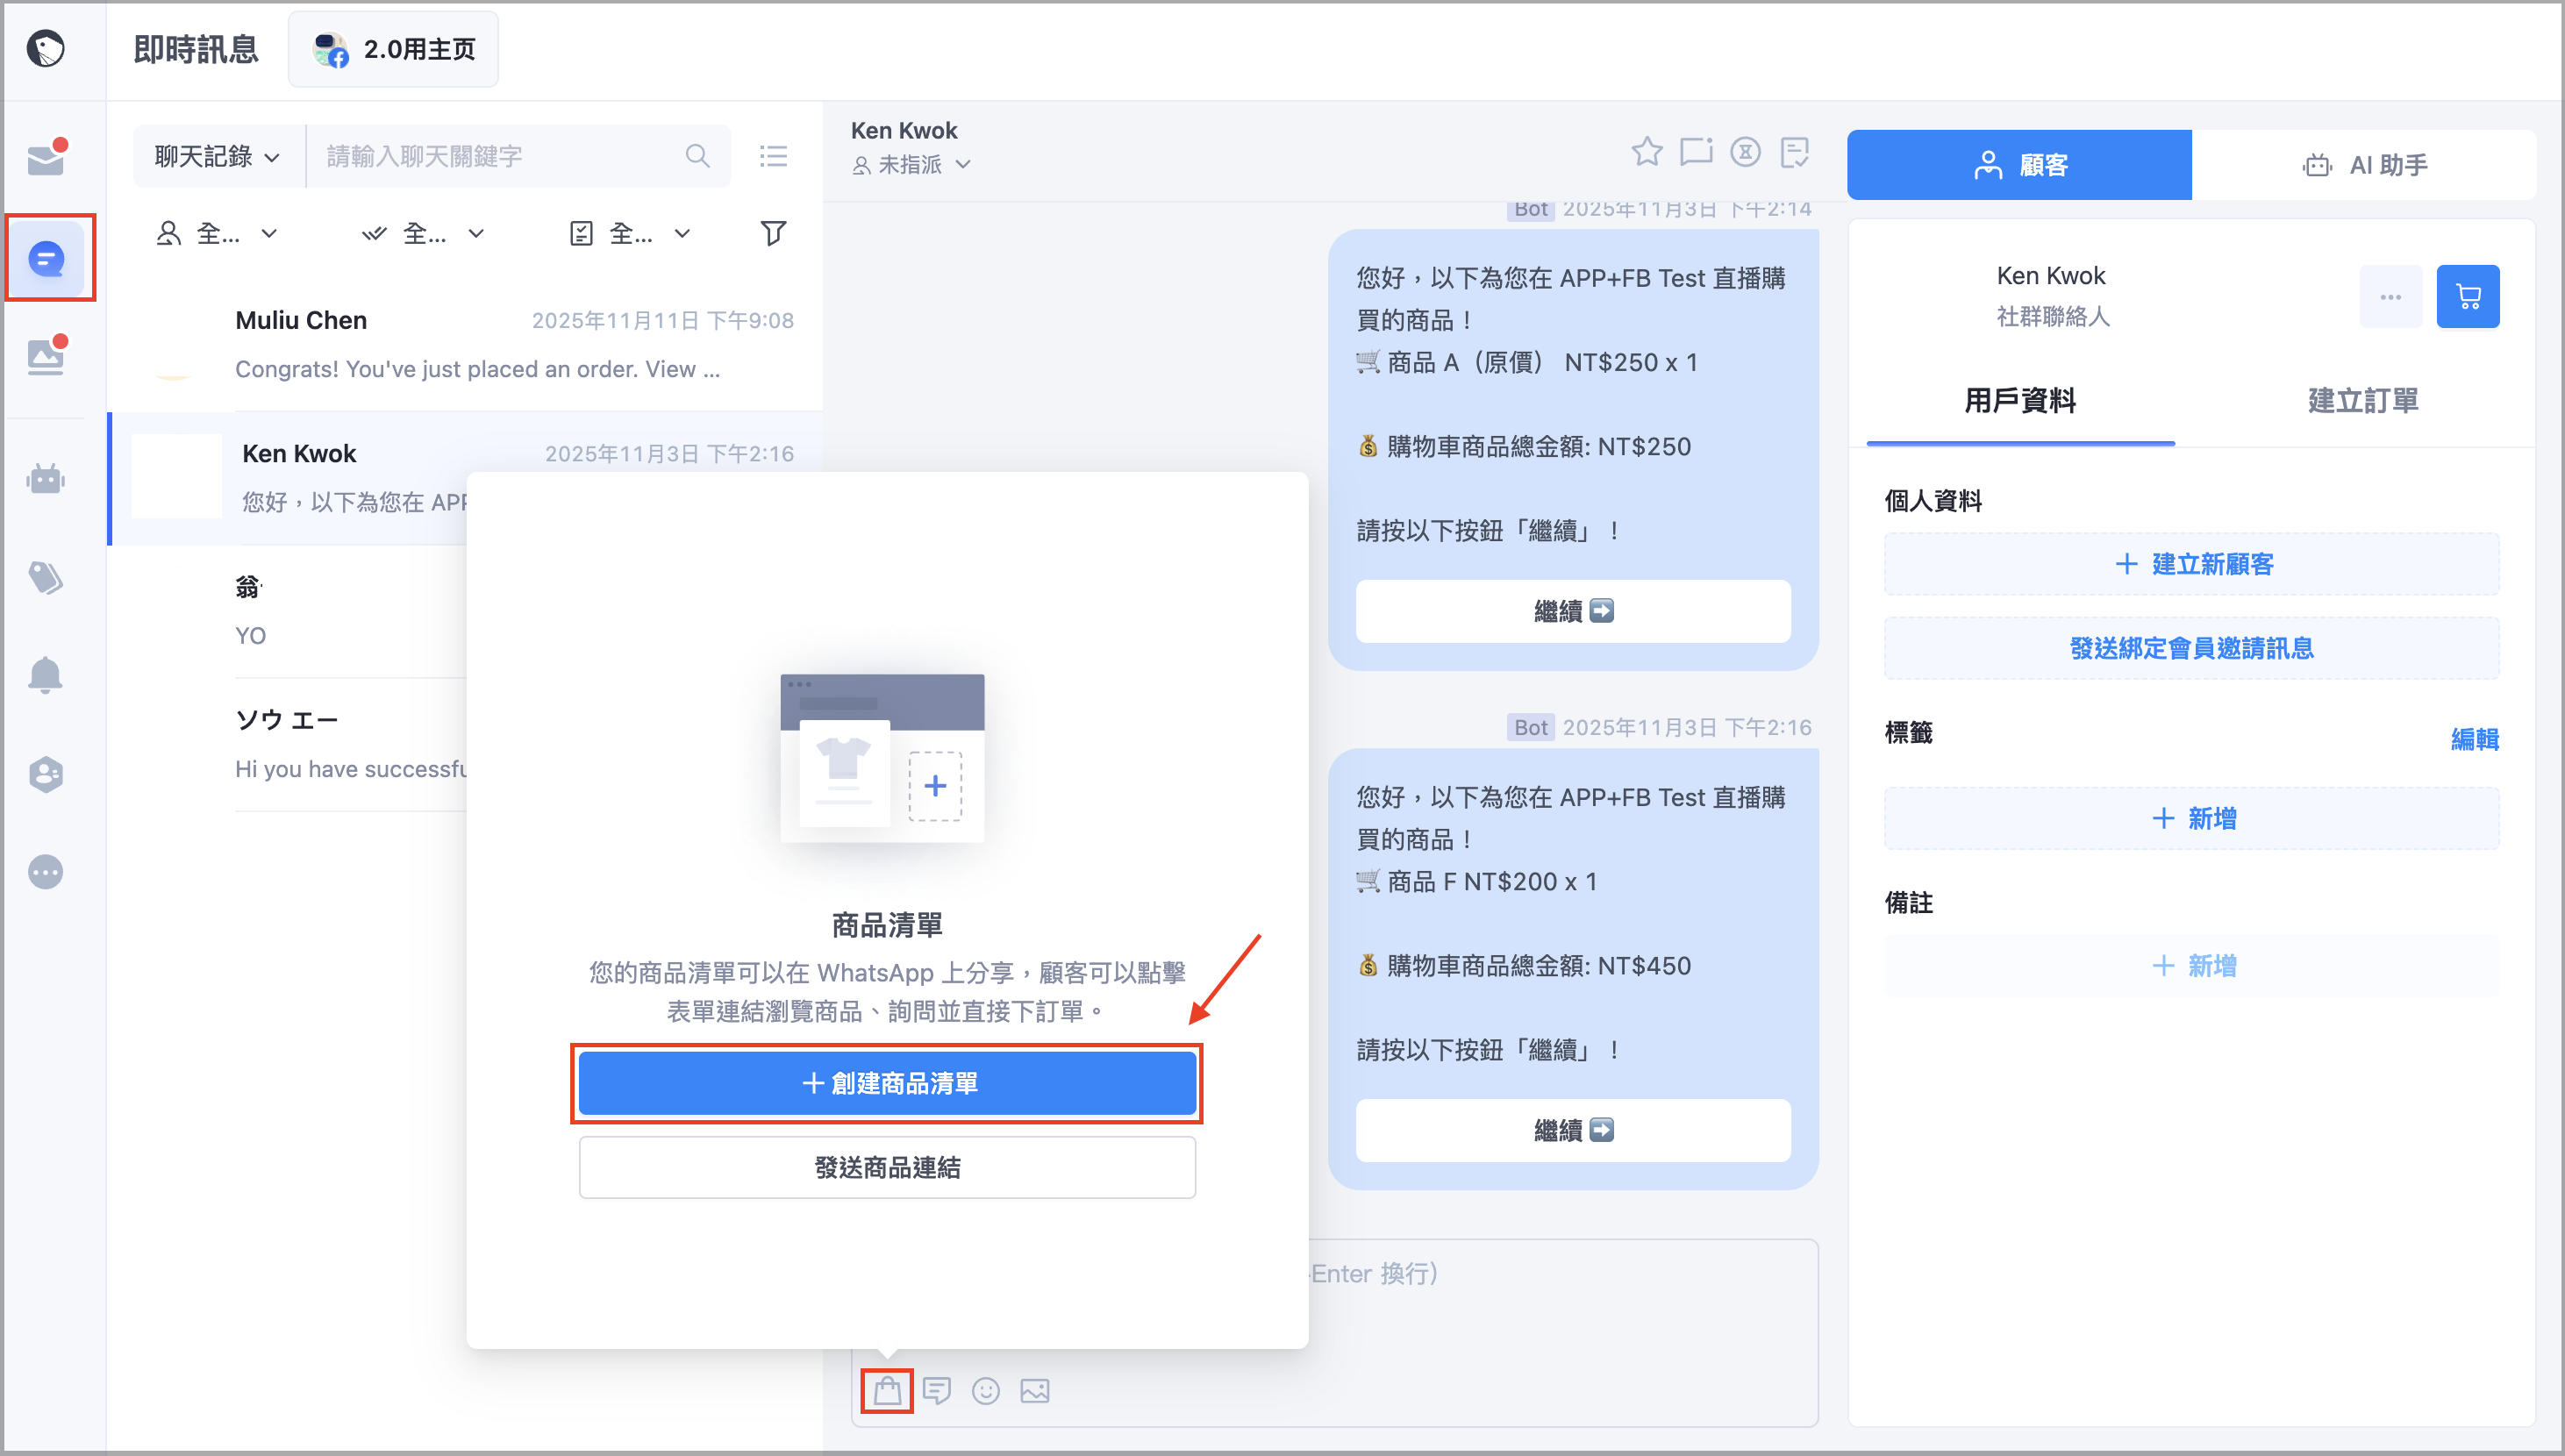Click the search magnifier icon

click(x=697, y=156)
